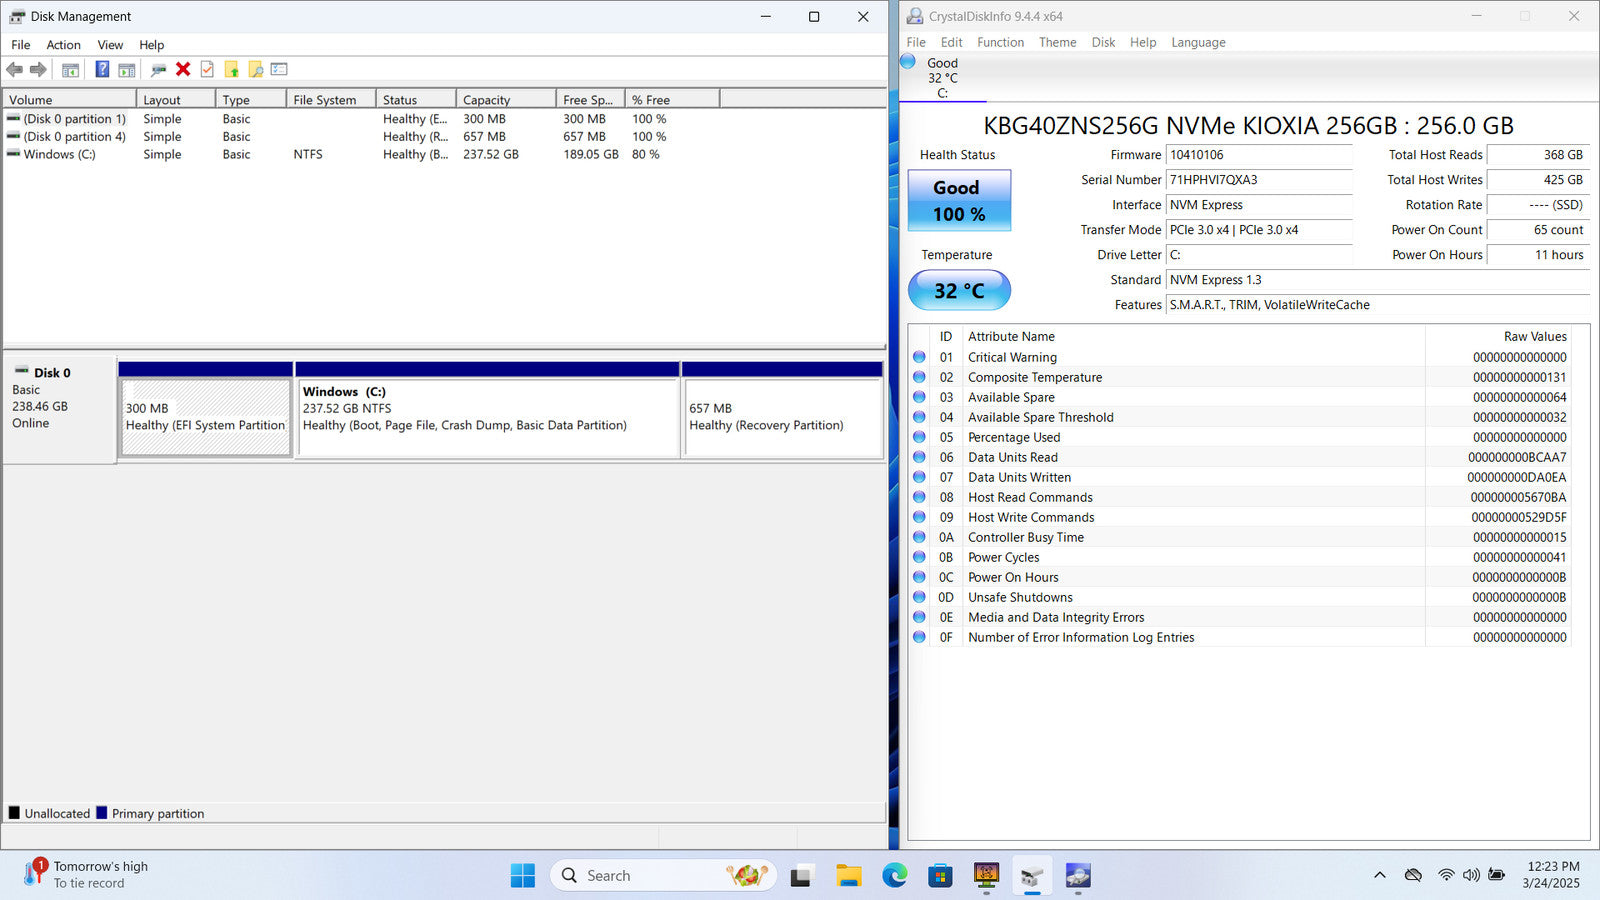Open CrystalDiskInfo Language menu
Viewport: 1600px width, 900px height.
[1198, 42]
